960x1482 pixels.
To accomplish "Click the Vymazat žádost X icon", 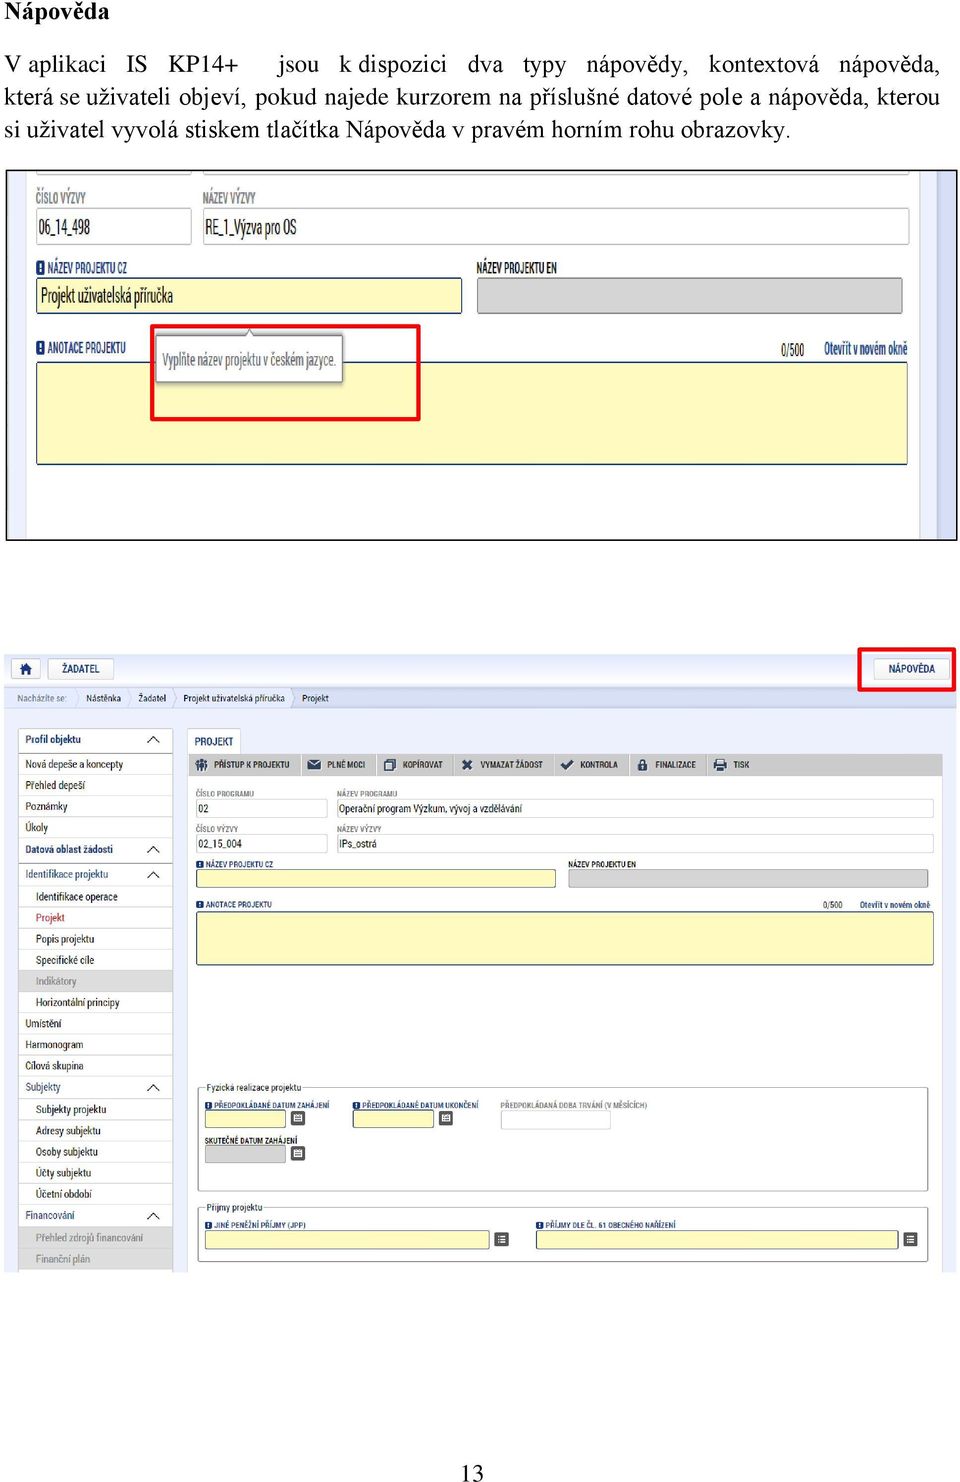I will coord(467,764).
